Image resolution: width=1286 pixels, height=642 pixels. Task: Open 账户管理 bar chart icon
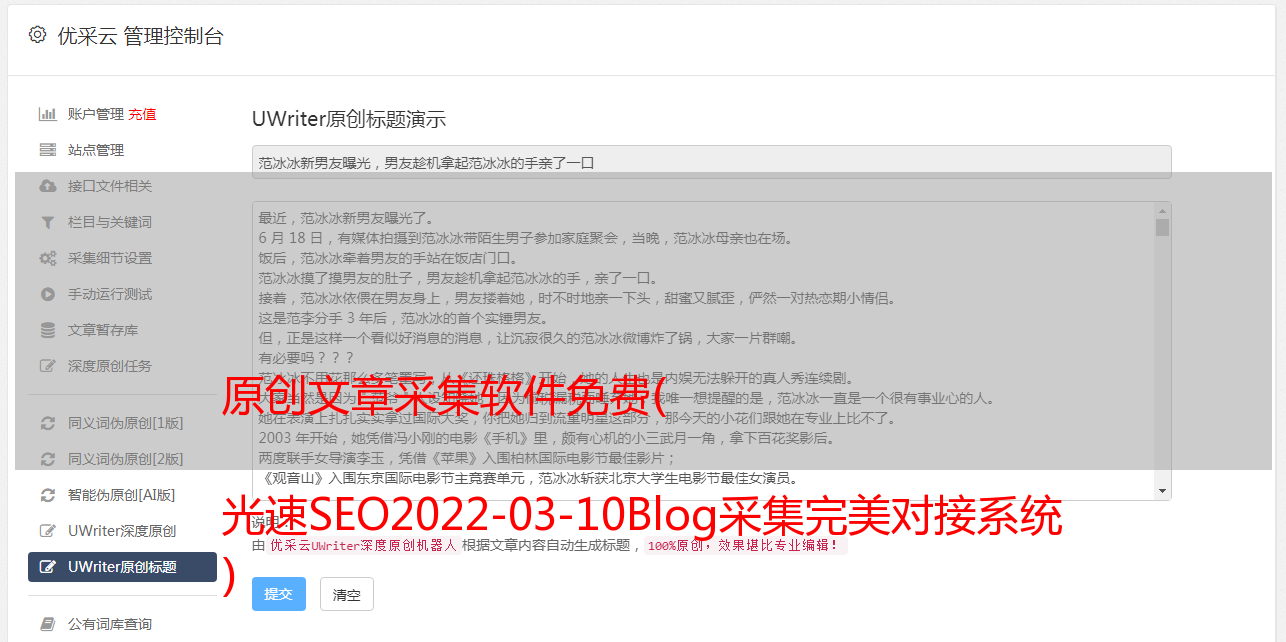(x=47, y=114)
